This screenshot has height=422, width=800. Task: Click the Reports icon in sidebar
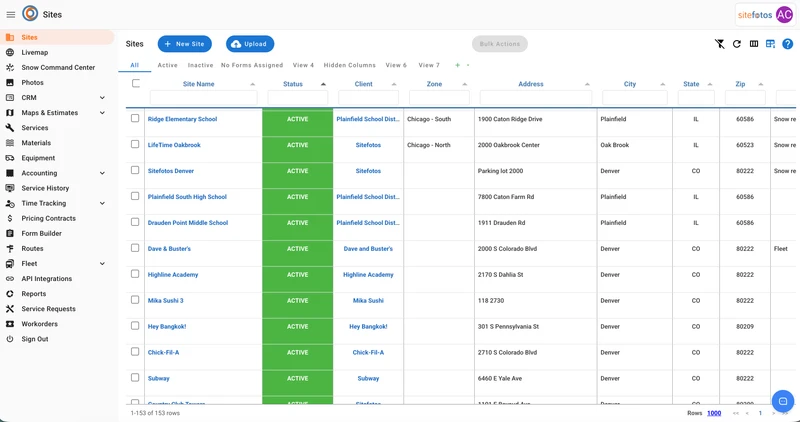pyautogui.click(x=10, y=294)
